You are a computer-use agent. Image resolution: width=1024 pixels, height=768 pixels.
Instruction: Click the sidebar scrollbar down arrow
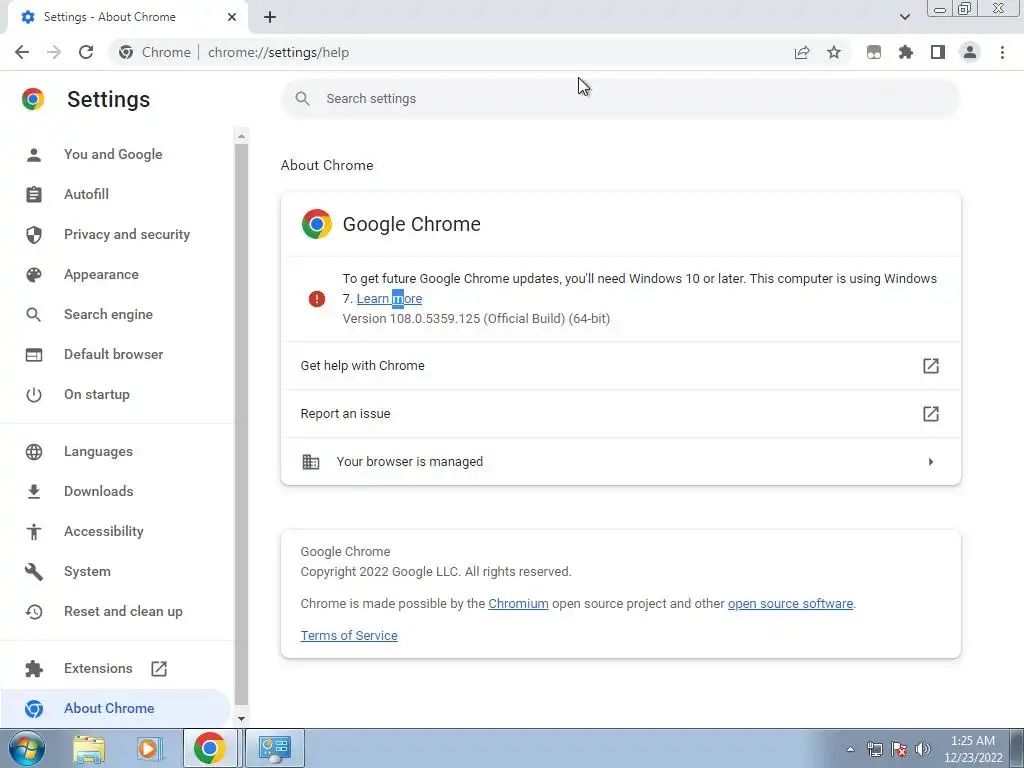point(241,718)
